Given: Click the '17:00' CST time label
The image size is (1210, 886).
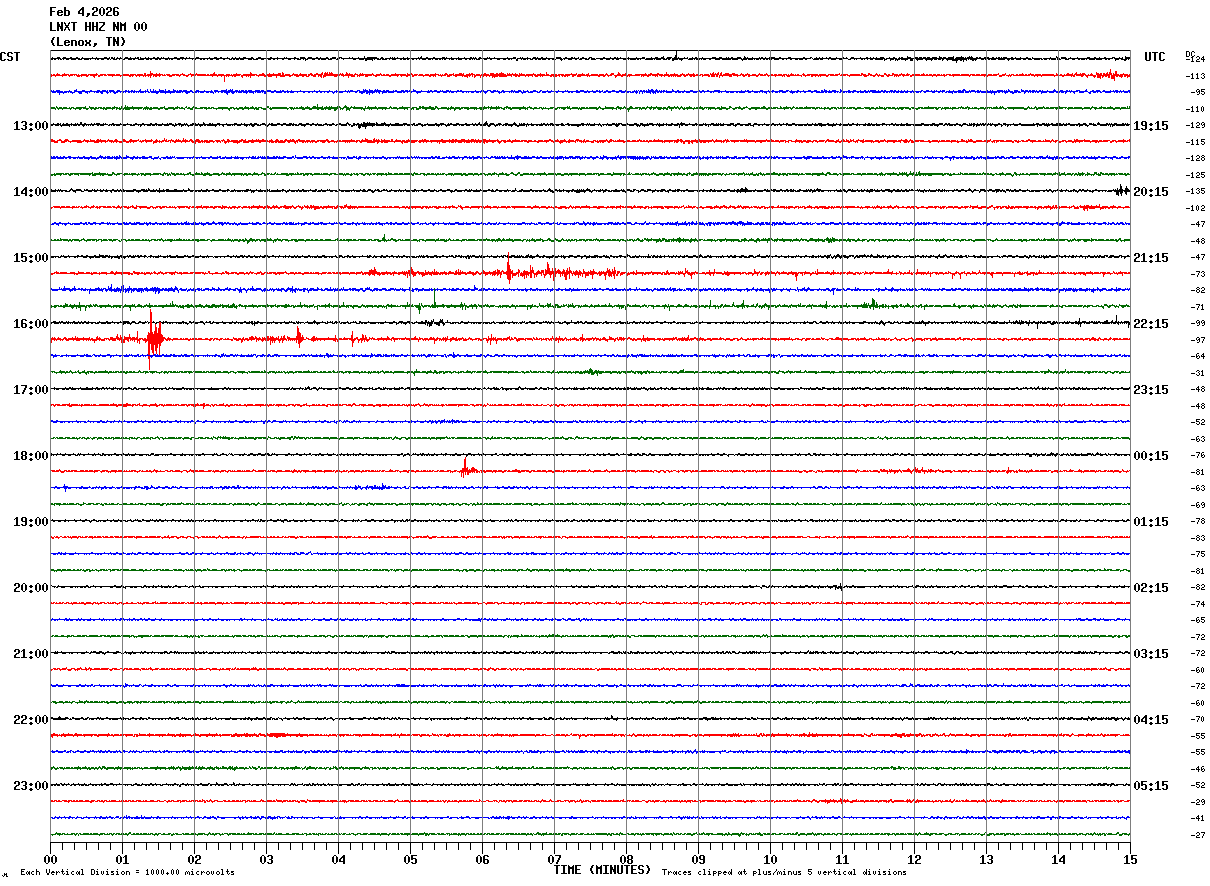Looking at the screenshot, I should point(30,390).
